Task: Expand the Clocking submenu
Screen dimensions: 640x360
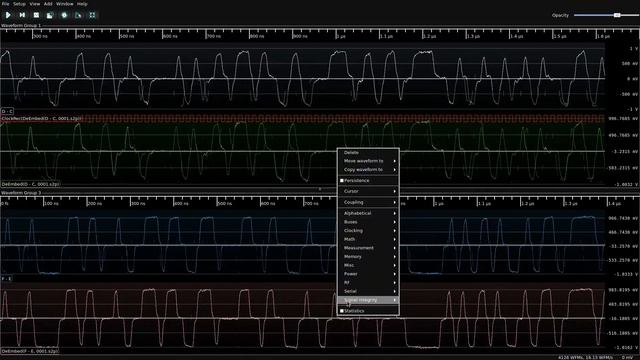Action: pos(368,231)
